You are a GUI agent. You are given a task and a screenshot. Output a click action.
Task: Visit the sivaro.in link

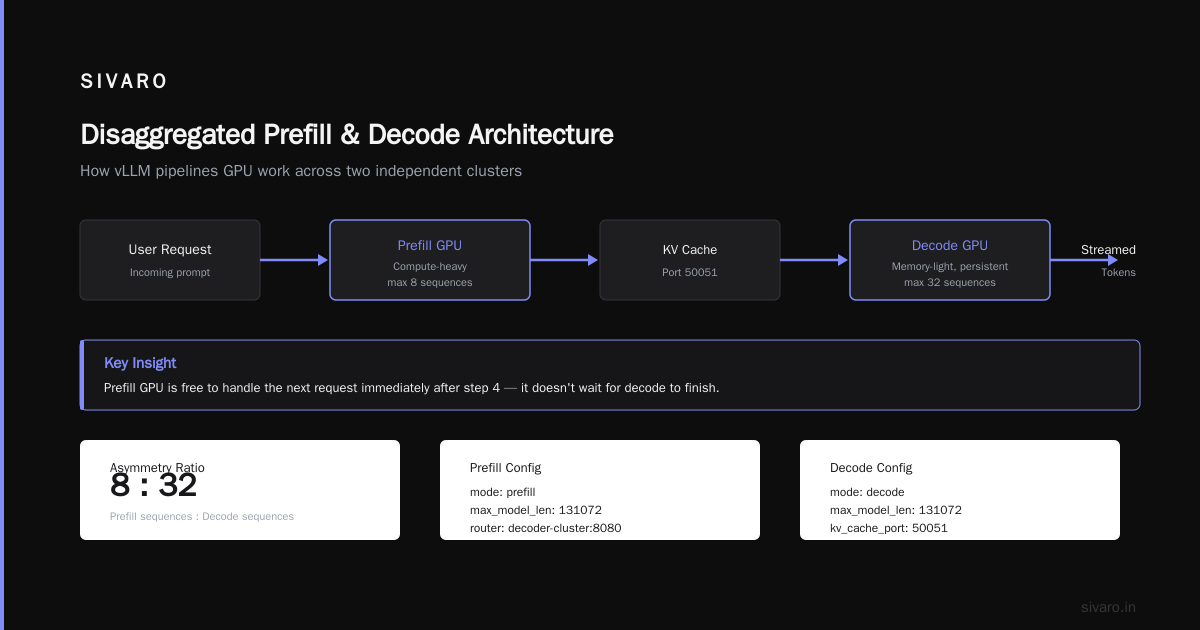[1109, 607]
